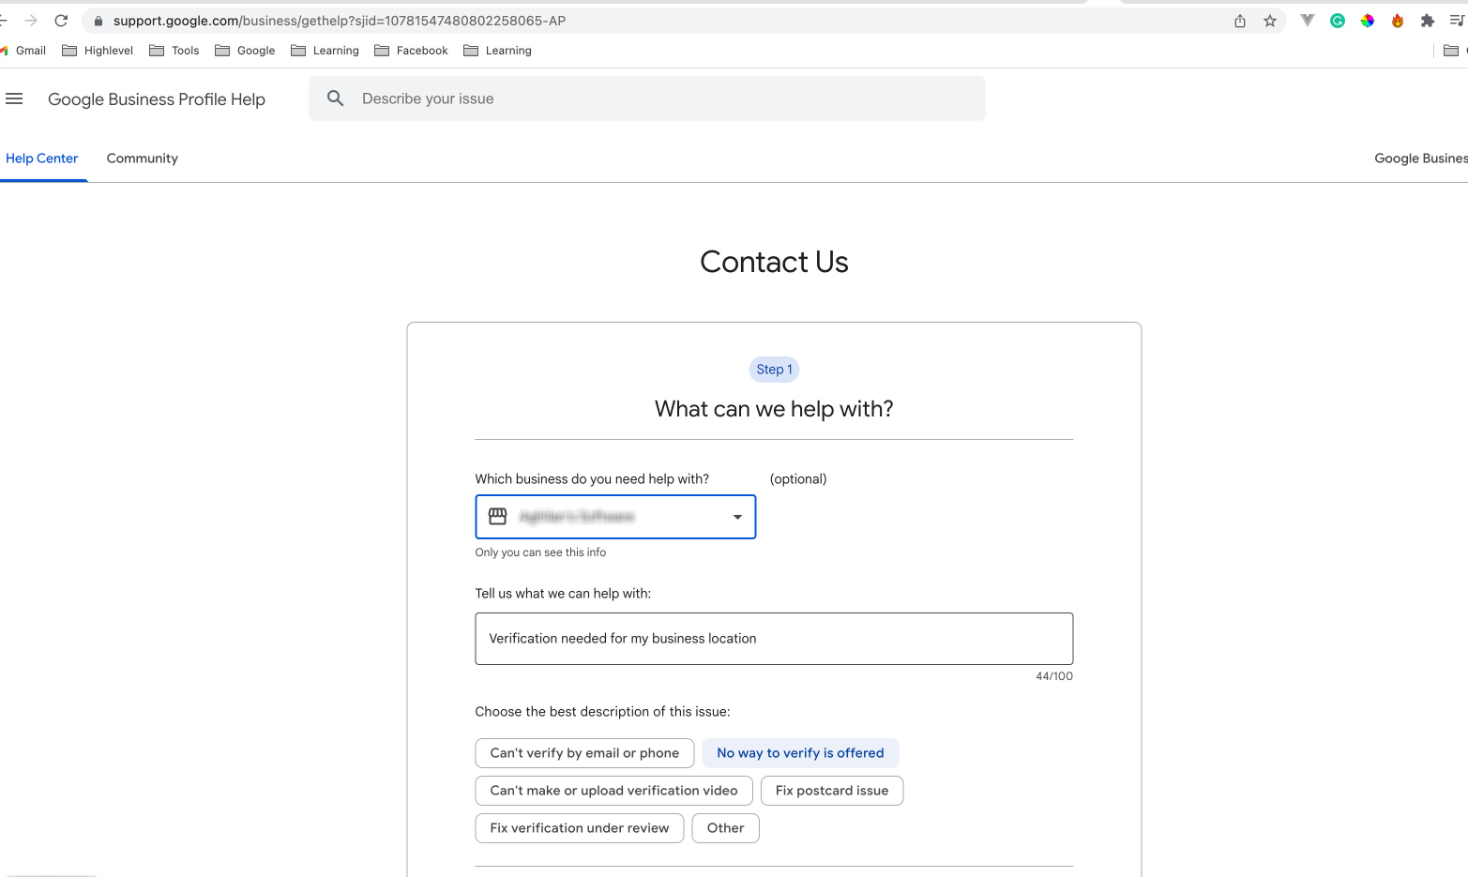
Task: Open the flame extension icon
Action: click(x=1397, y=20)
